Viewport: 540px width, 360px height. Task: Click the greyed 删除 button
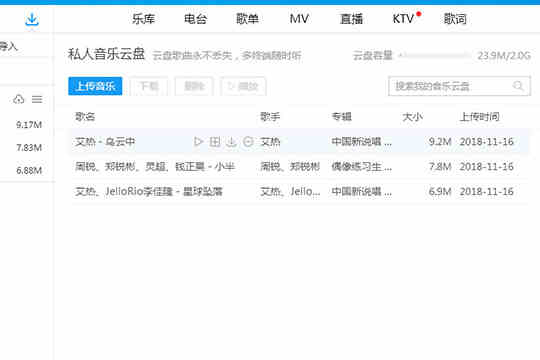[194, 86]
